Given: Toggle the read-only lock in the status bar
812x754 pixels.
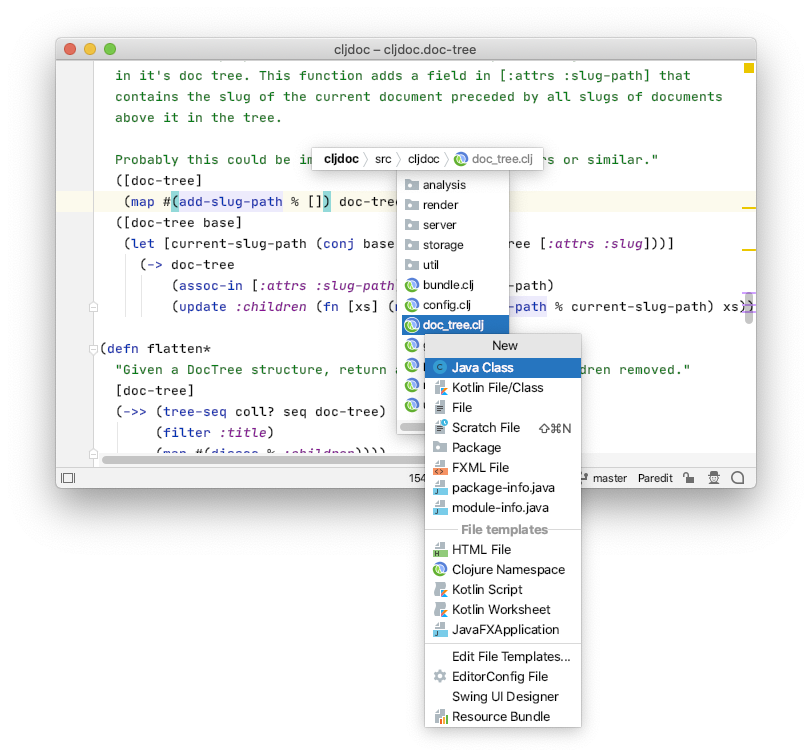Looking at the screenshot, I should (x=688, y=477).
